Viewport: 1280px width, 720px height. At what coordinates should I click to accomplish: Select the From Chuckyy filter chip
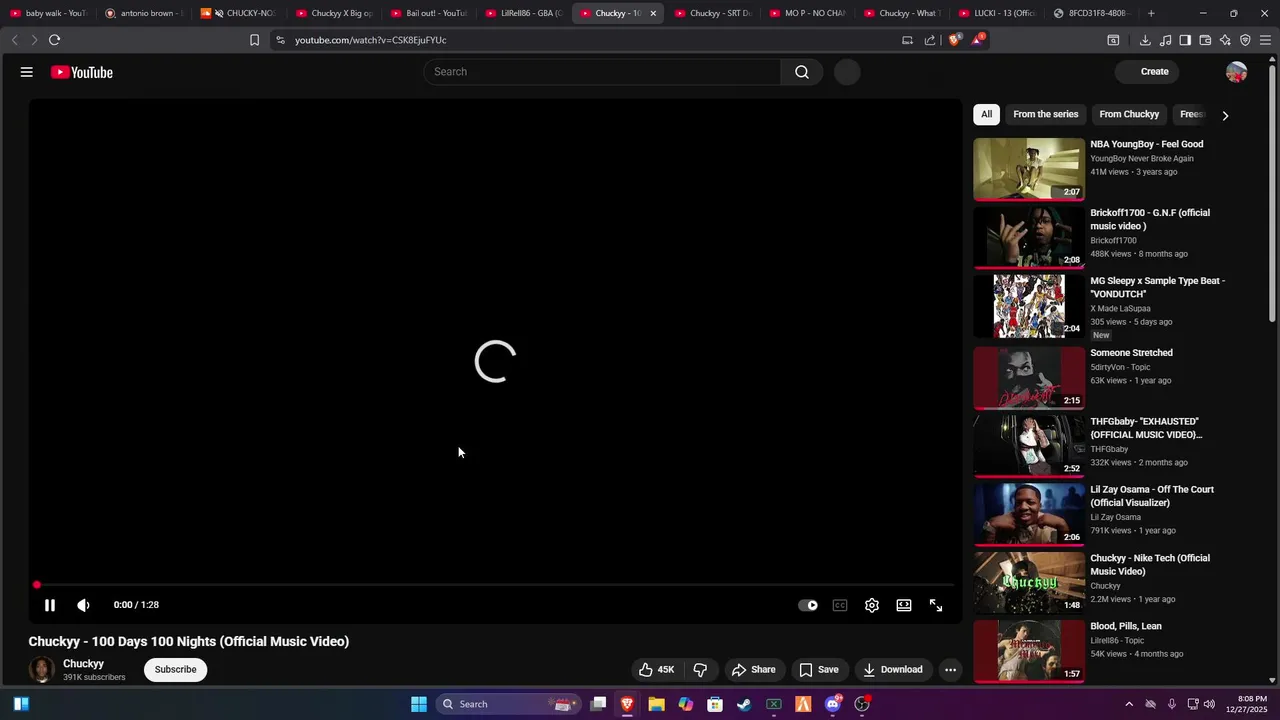click(1129, 114)
